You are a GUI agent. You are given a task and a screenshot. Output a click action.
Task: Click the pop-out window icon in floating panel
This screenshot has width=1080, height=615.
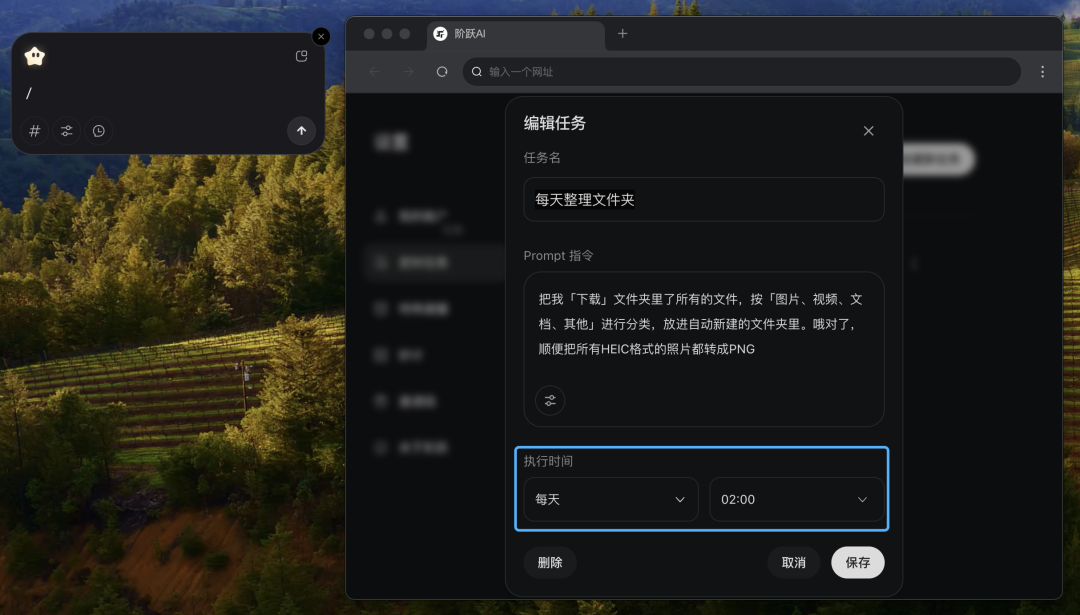pos(301,56)
